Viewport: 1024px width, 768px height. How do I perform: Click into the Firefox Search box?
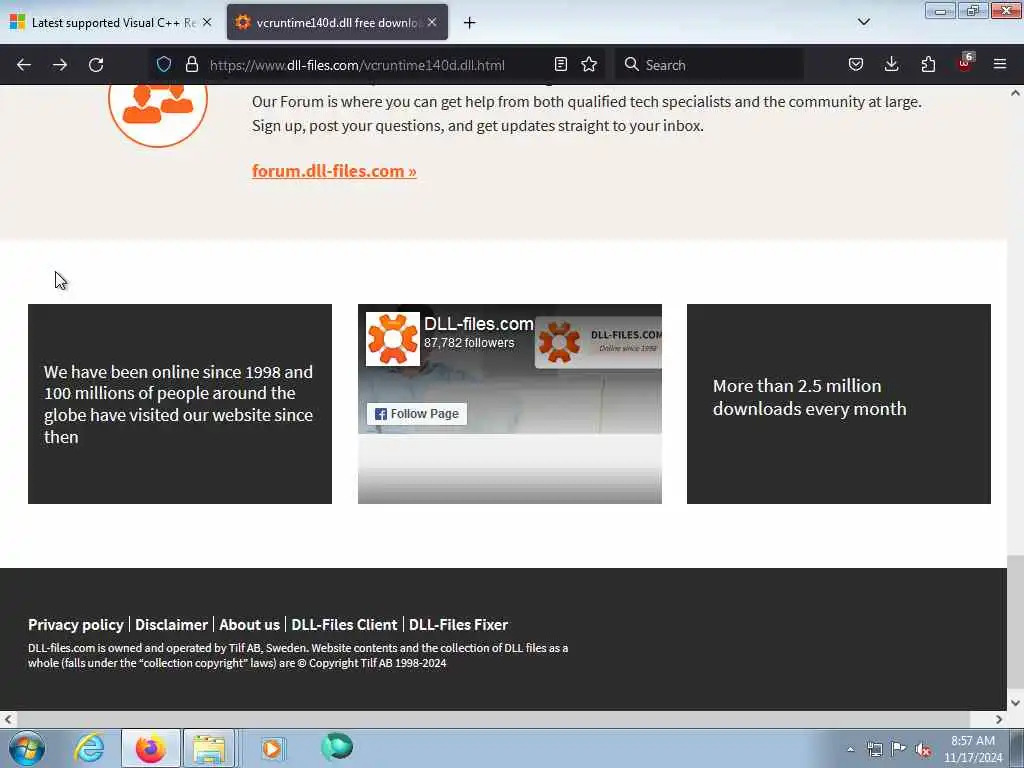click(x=709, y=65)
